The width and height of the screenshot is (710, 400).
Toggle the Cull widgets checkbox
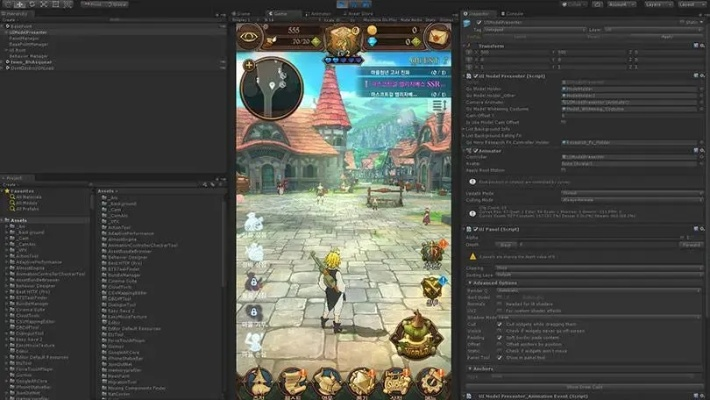coord(500,323)
